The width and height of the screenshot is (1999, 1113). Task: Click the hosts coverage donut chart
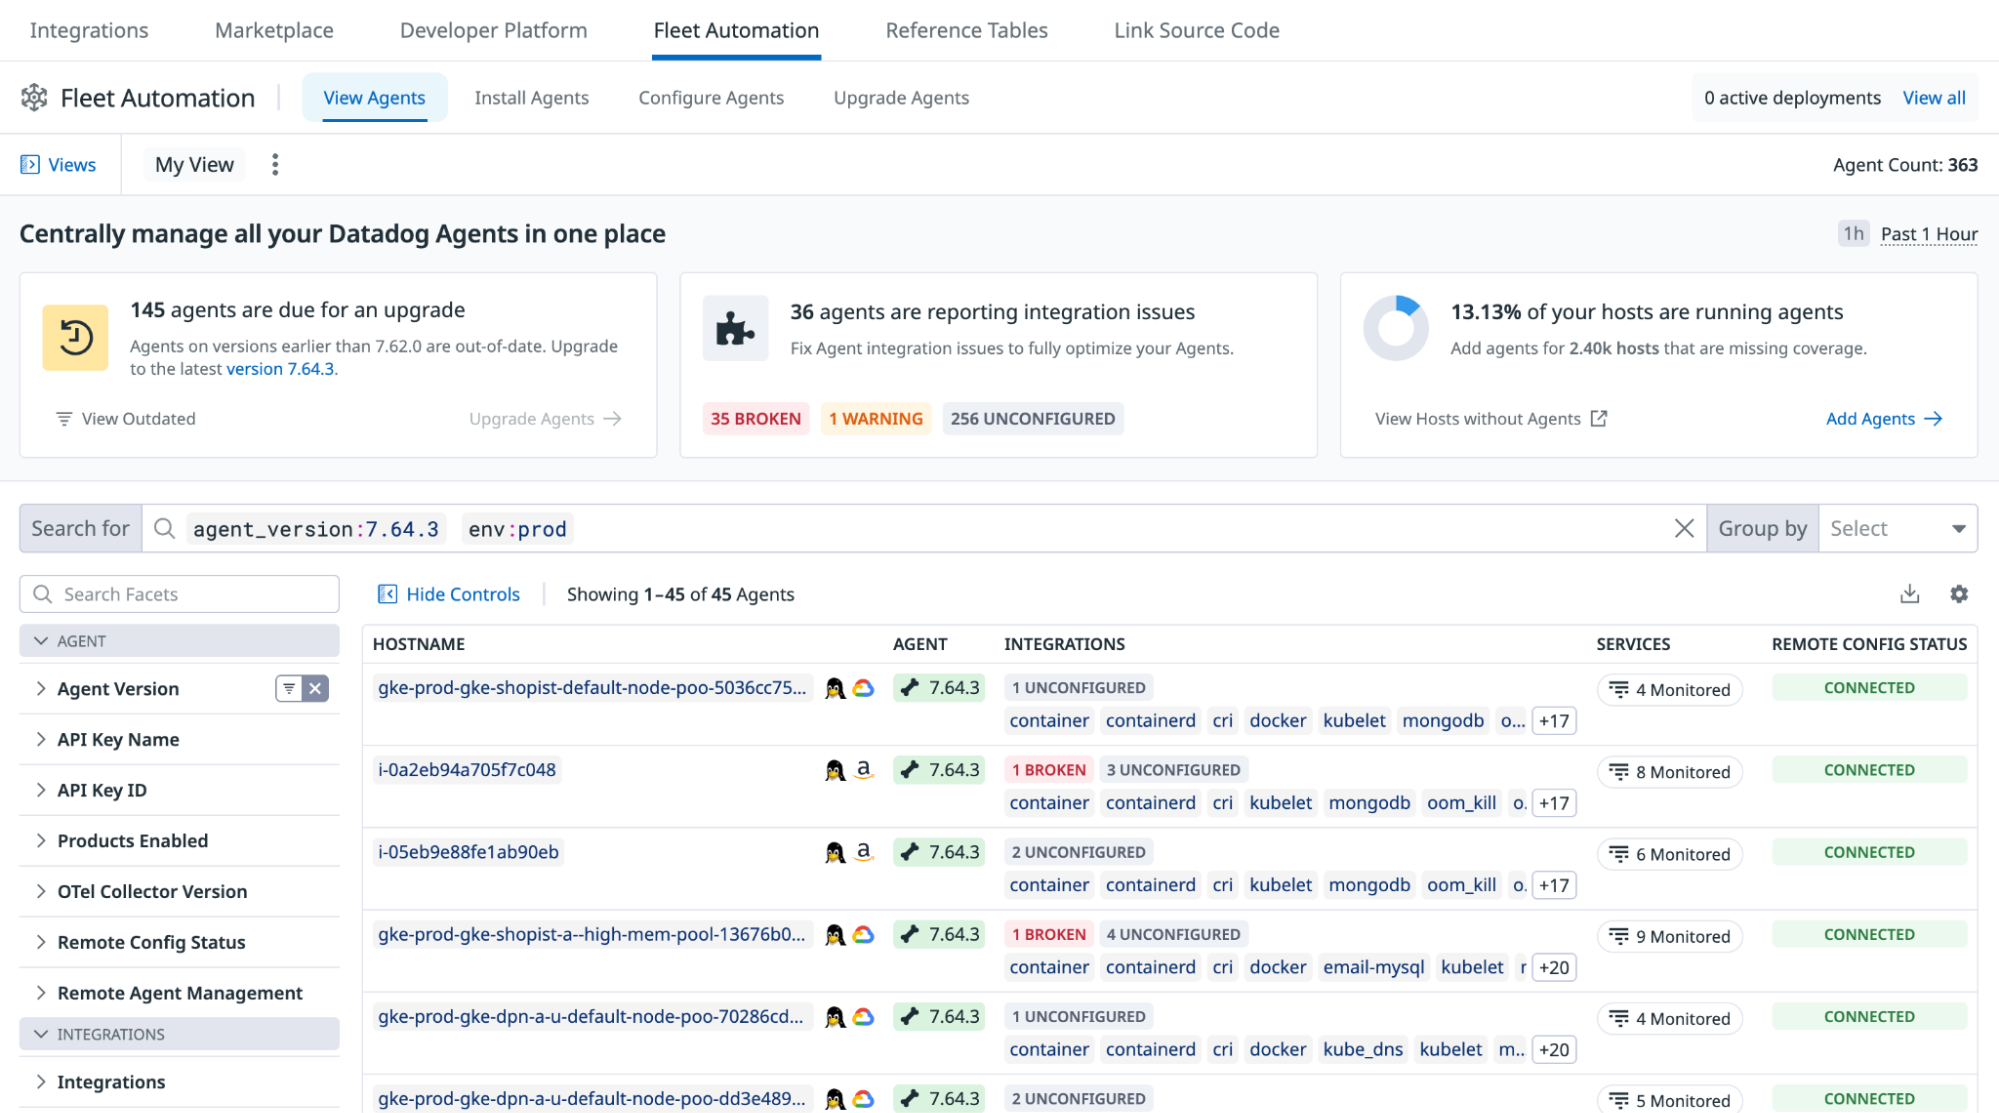coord(1396,328)
